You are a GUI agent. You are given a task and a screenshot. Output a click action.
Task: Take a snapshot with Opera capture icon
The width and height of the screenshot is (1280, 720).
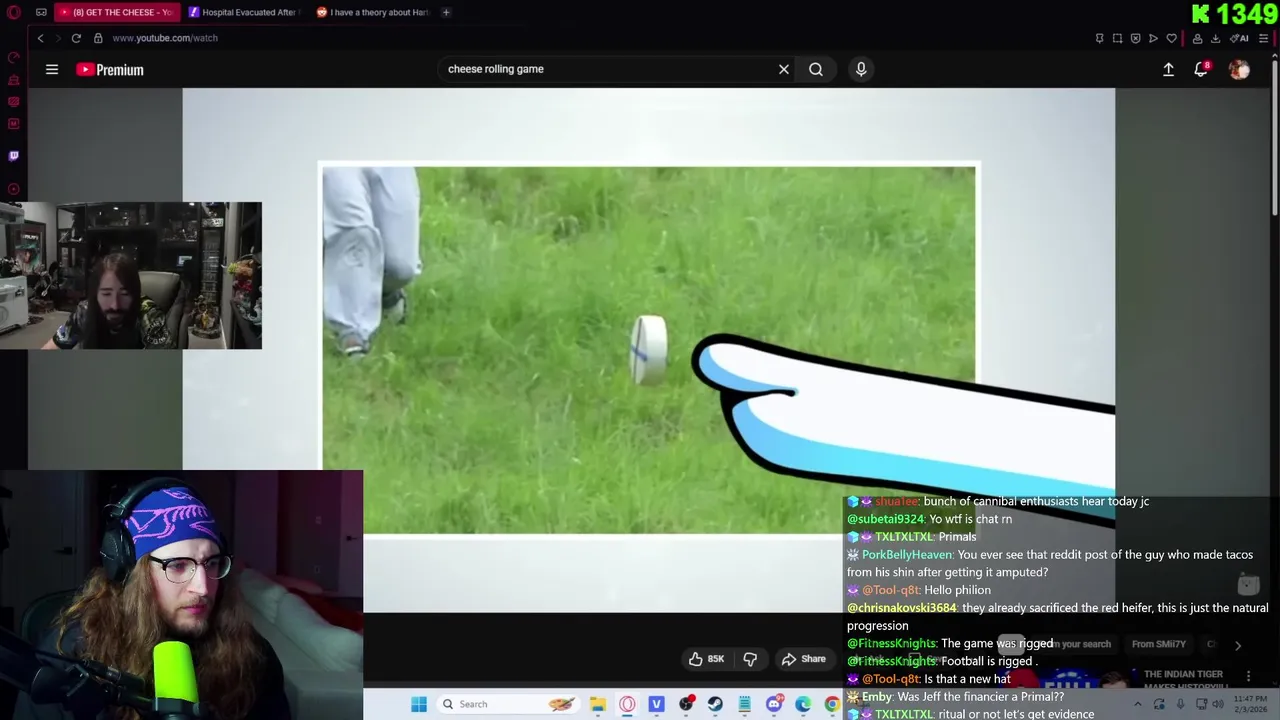(1117, 38)
